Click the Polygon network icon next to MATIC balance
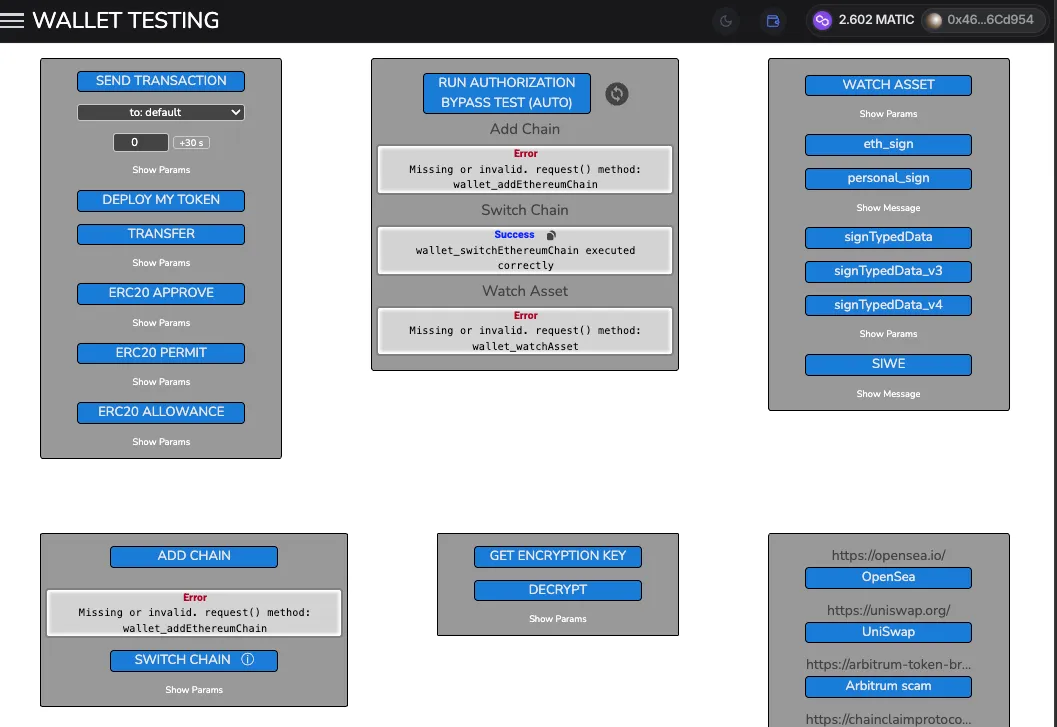The image size is (1057, 727). pyautogui.click(x=822, y=19)
